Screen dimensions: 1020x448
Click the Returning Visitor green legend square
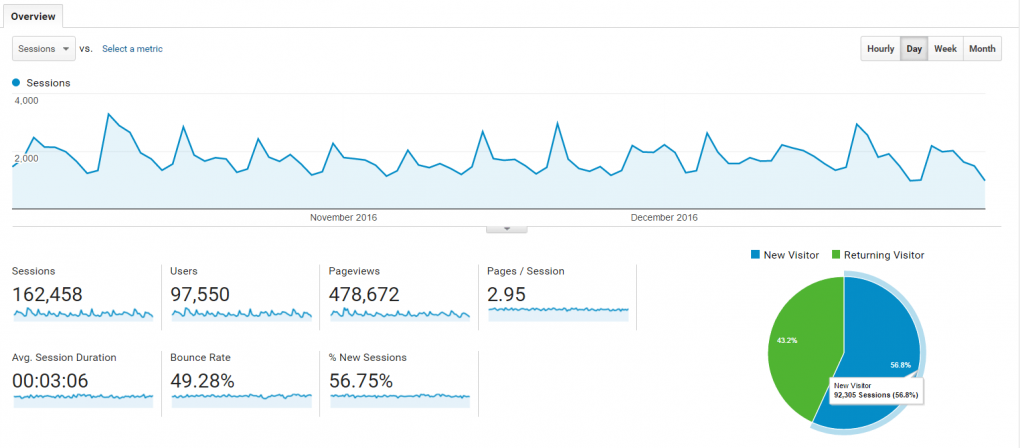tap(835, 255)
